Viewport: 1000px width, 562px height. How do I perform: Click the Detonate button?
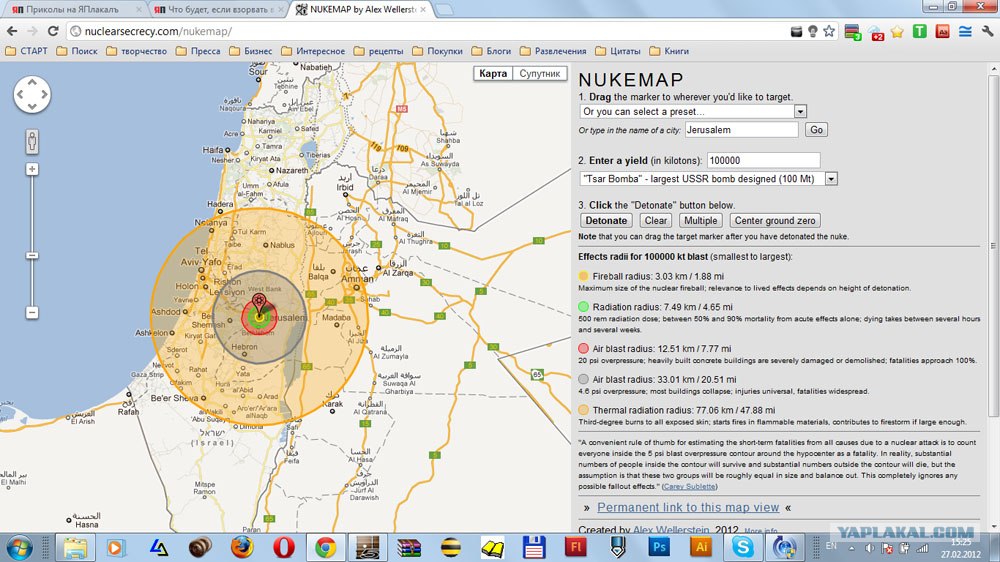[x=606, y=221]
